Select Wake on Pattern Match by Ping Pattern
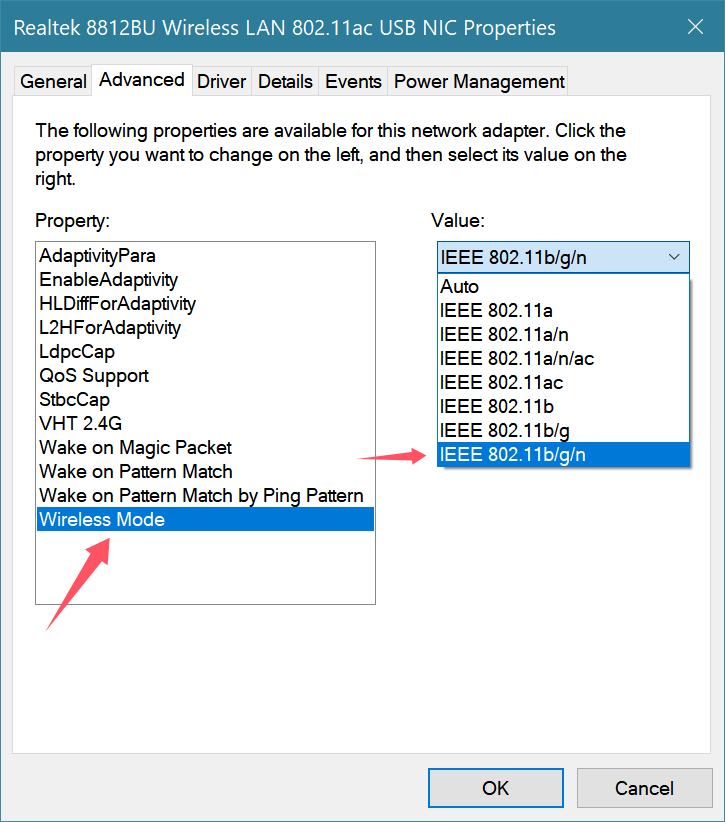The width and height of the screenshot is (725, 822). click(205, 496)
